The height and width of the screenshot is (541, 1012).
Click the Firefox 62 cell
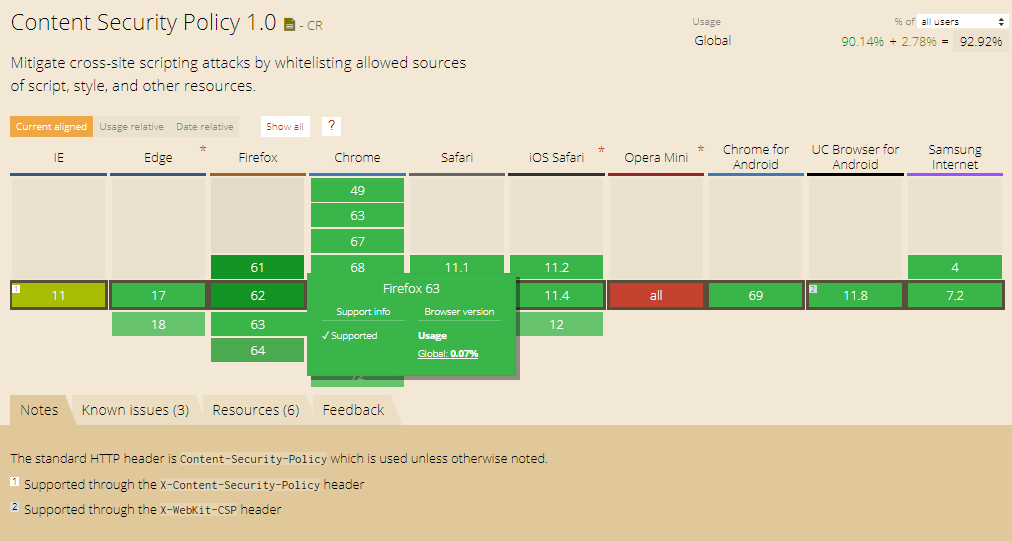point(258,296)
